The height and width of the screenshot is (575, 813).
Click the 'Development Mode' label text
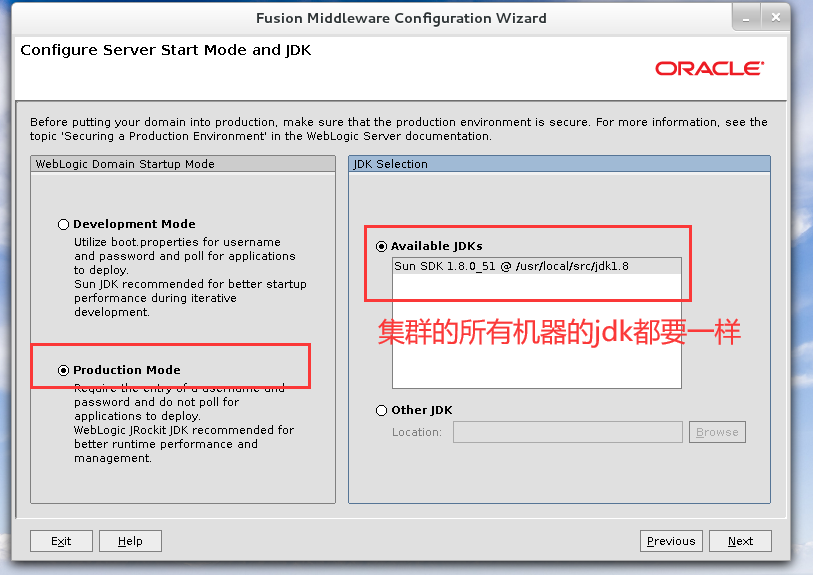134,224
